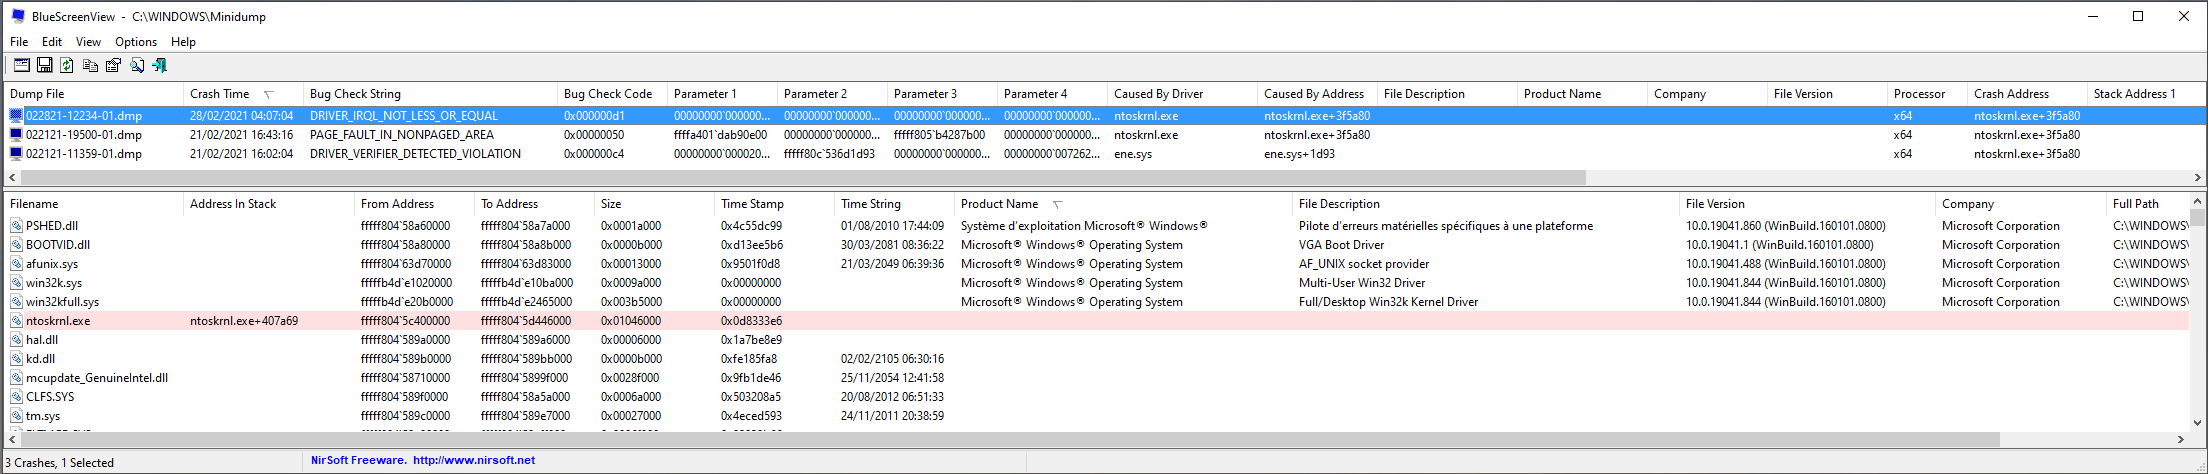Click the Exit door icon
The height and width of the screenshot is (474, 2208).
pyautogui.click(x=159, y=65)
